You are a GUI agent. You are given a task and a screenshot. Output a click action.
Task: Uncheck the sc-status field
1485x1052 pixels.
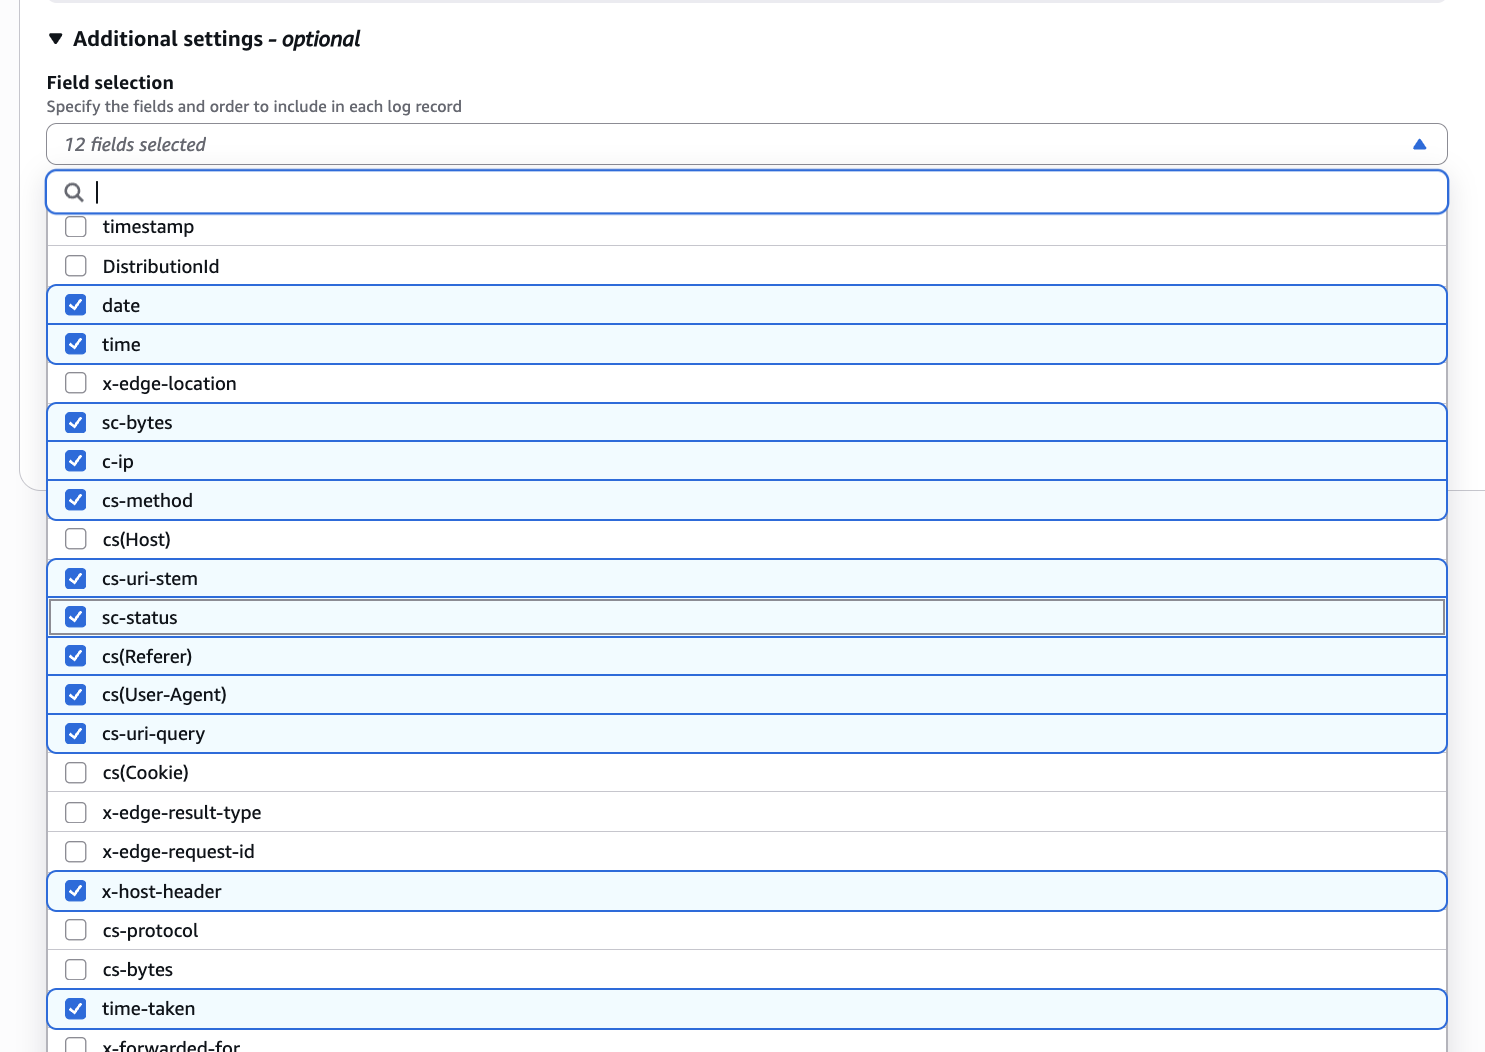75,616
